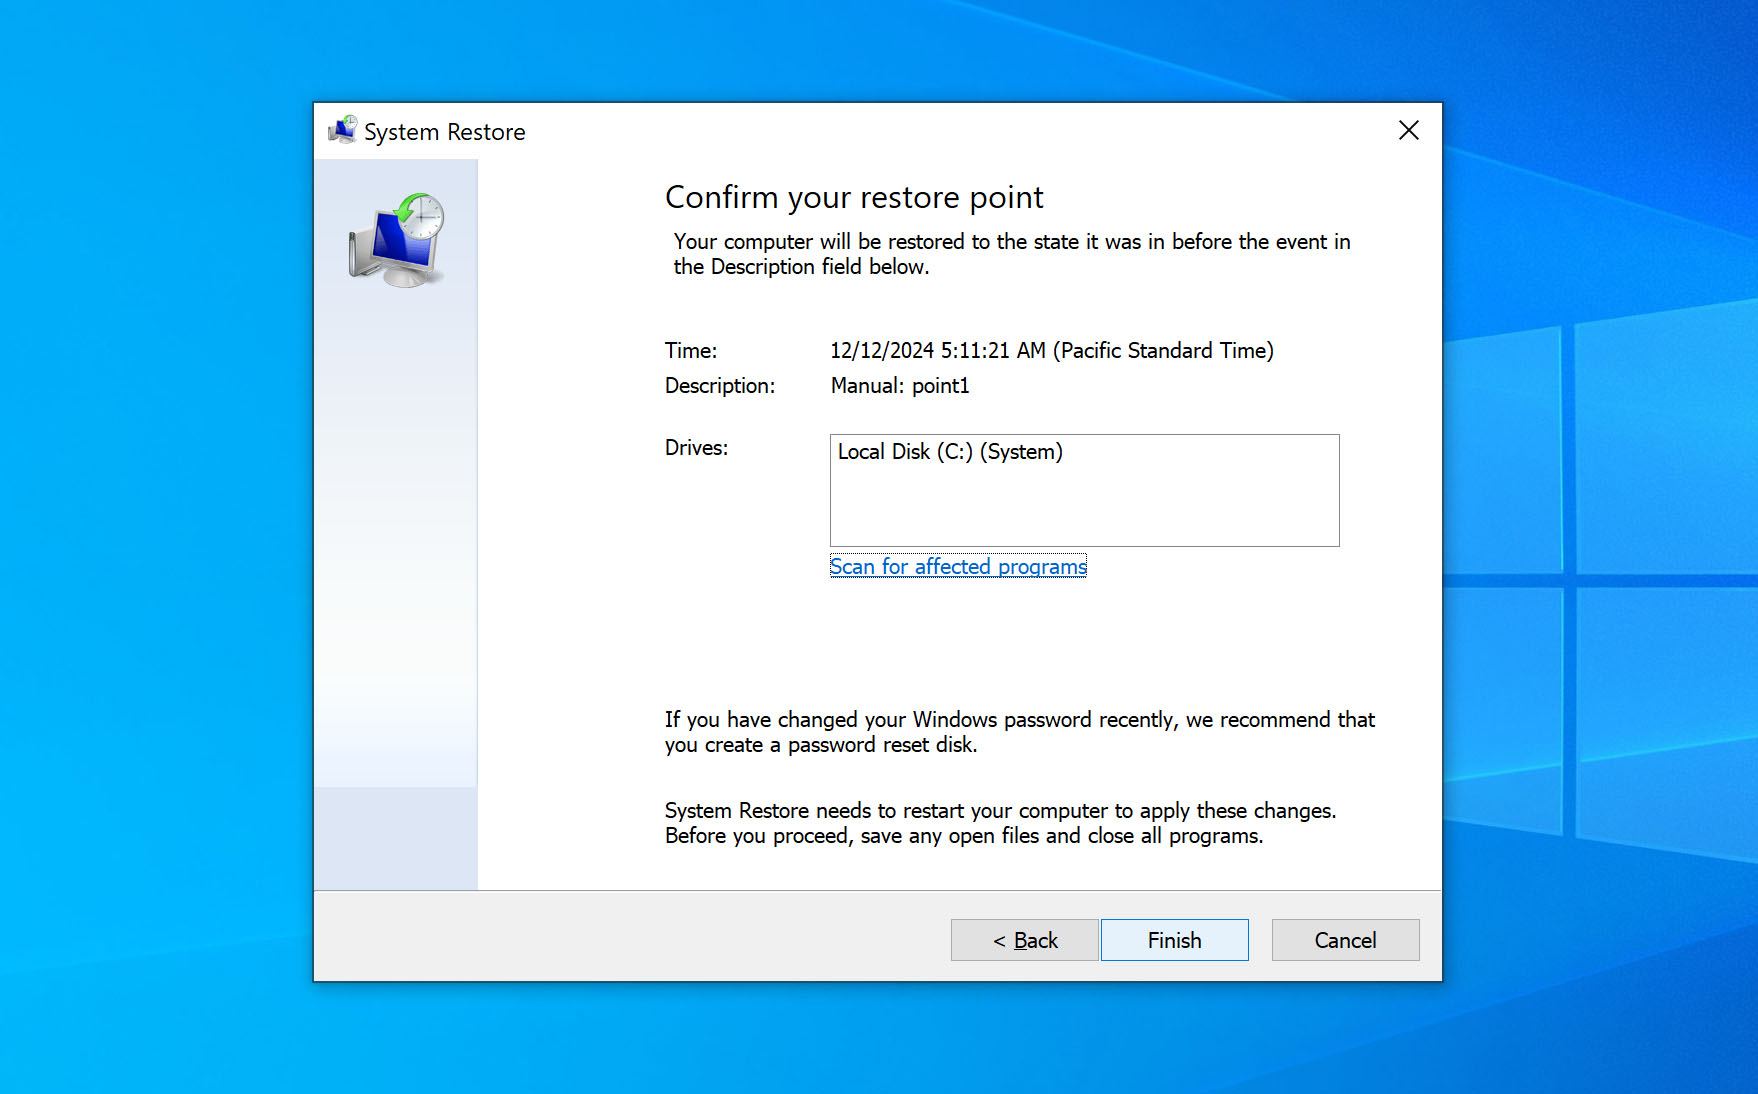
Task: Click the large restore clock computer icon
Action: 397,241
